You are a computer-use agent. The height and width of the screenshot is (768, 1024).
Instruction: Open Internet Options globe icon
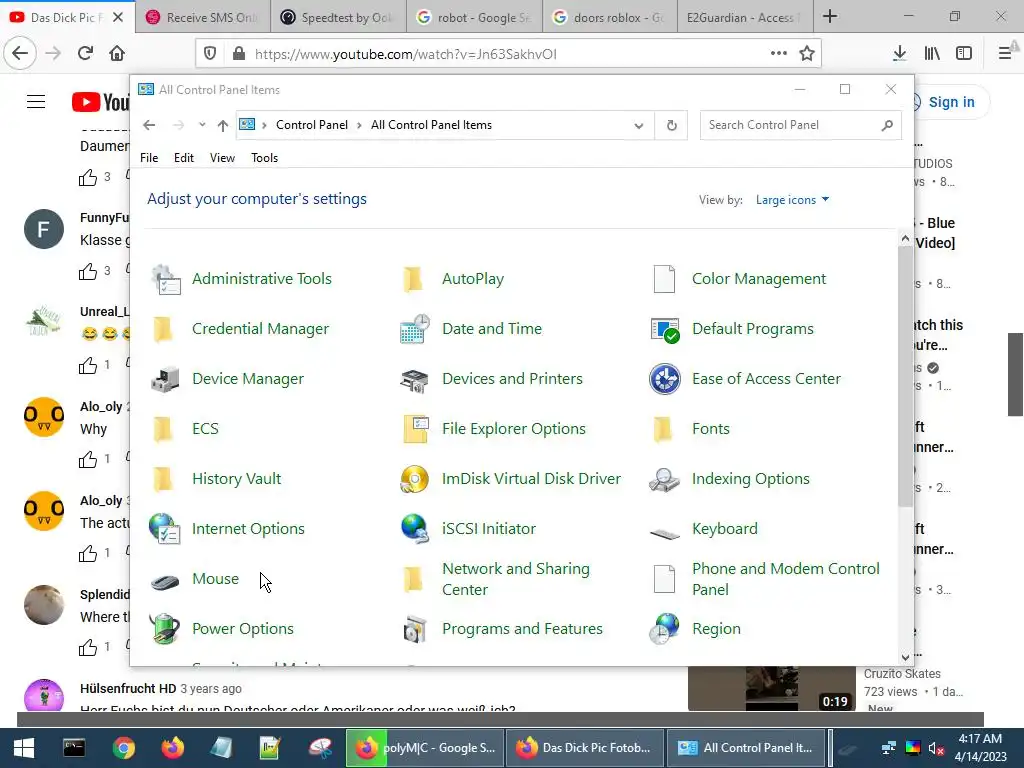[165, 529]
